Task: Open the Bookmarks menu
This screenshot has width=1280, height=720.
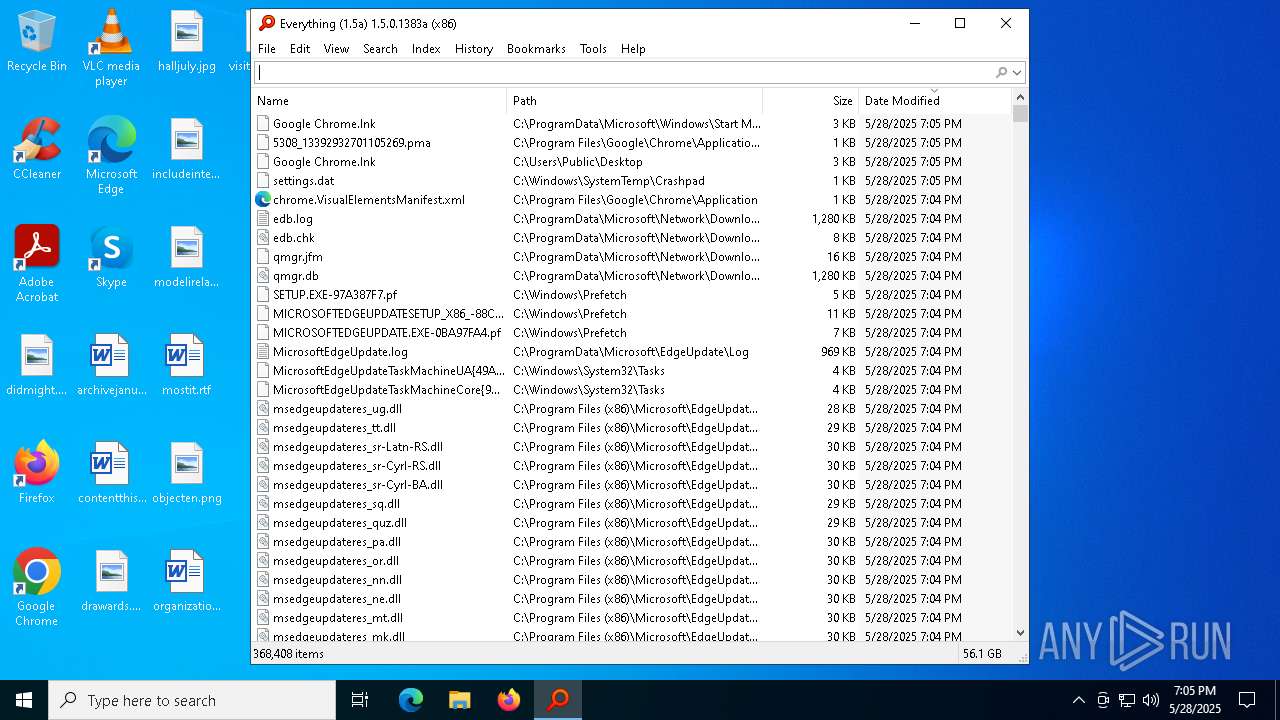Action: click(536, 48)
